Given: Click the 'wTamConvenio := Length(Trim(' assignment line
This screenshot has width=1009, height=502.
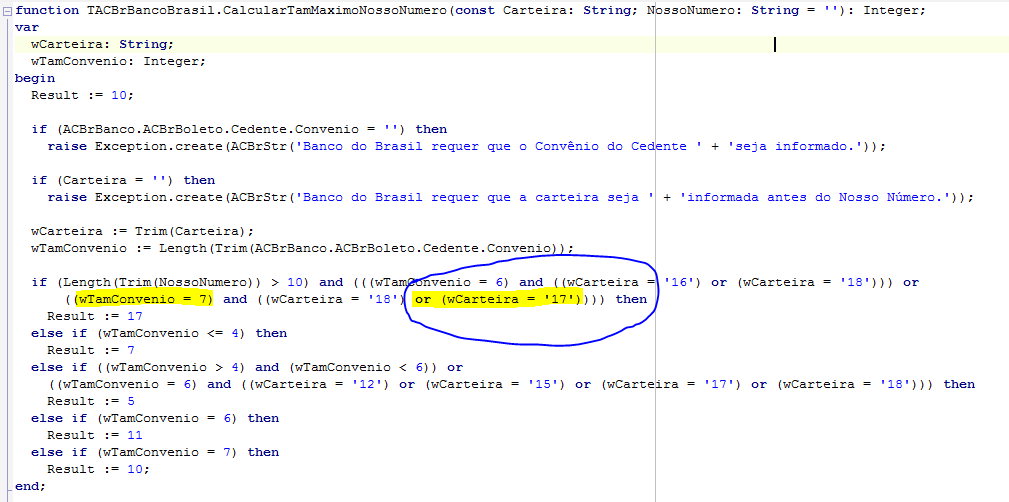Looking at the screenshot, I should click(x=302, y=248).
